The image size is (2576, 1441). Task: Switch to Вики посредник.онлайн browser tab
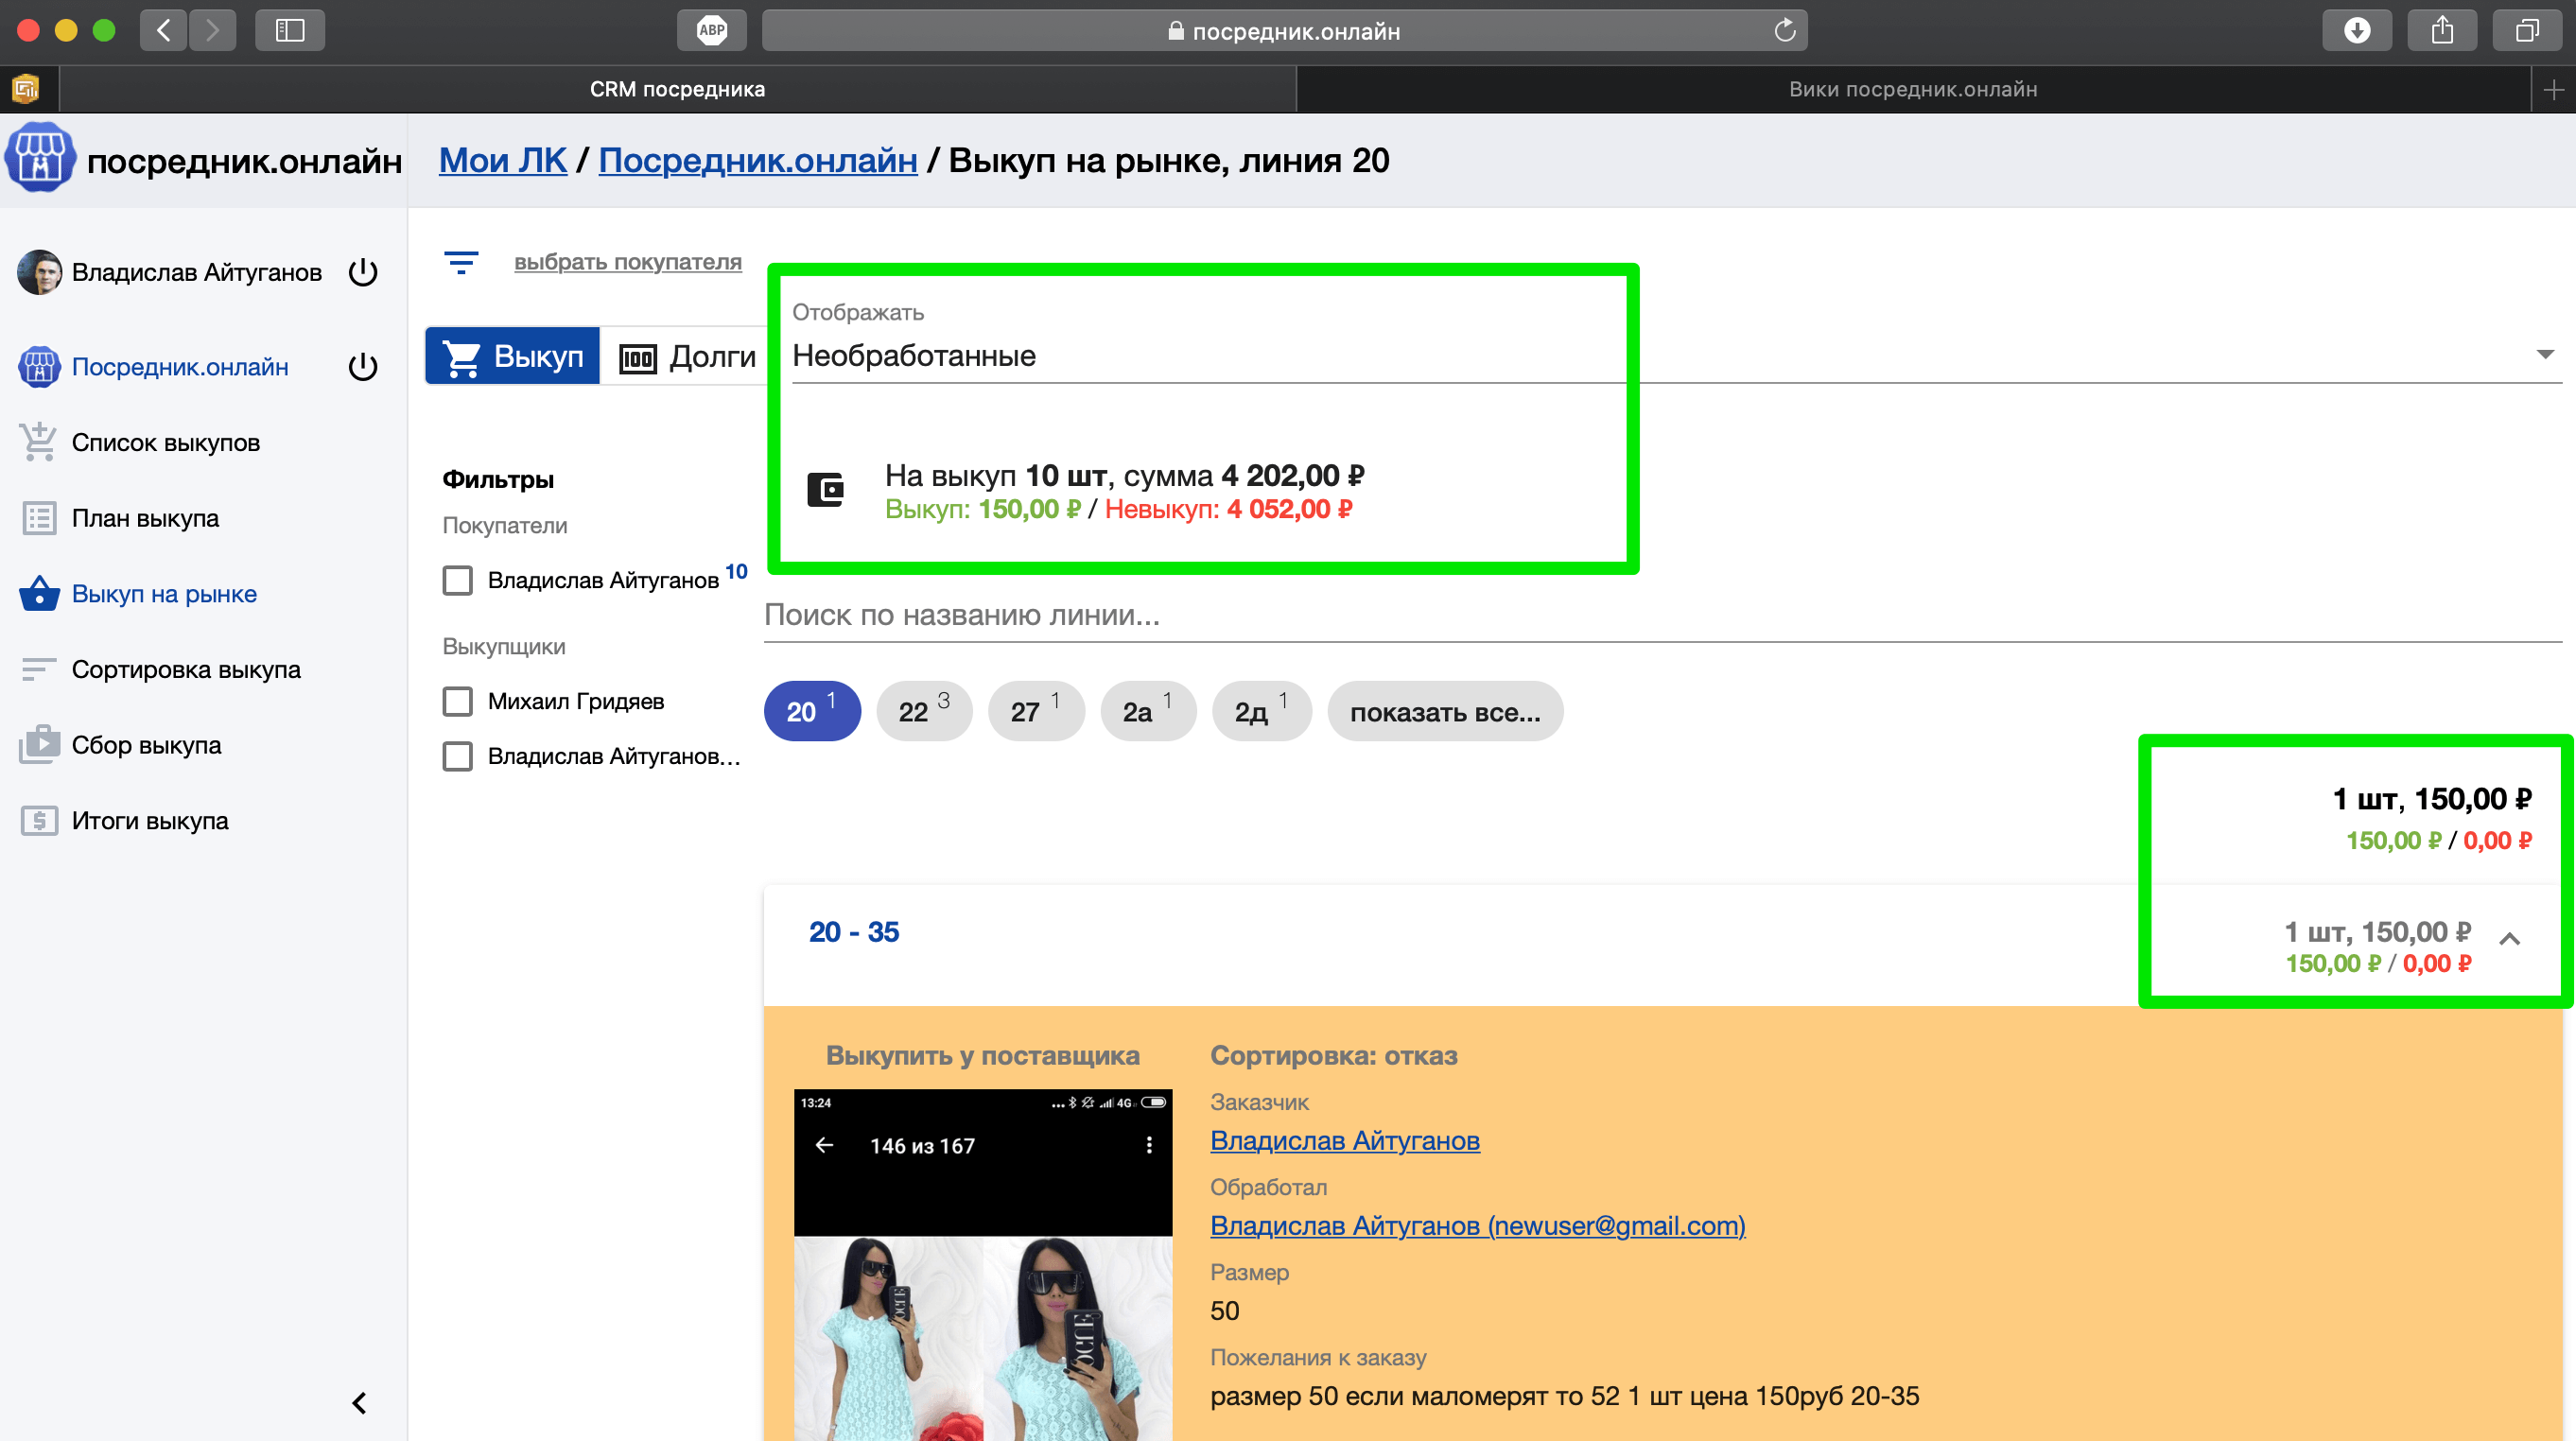1911,89
